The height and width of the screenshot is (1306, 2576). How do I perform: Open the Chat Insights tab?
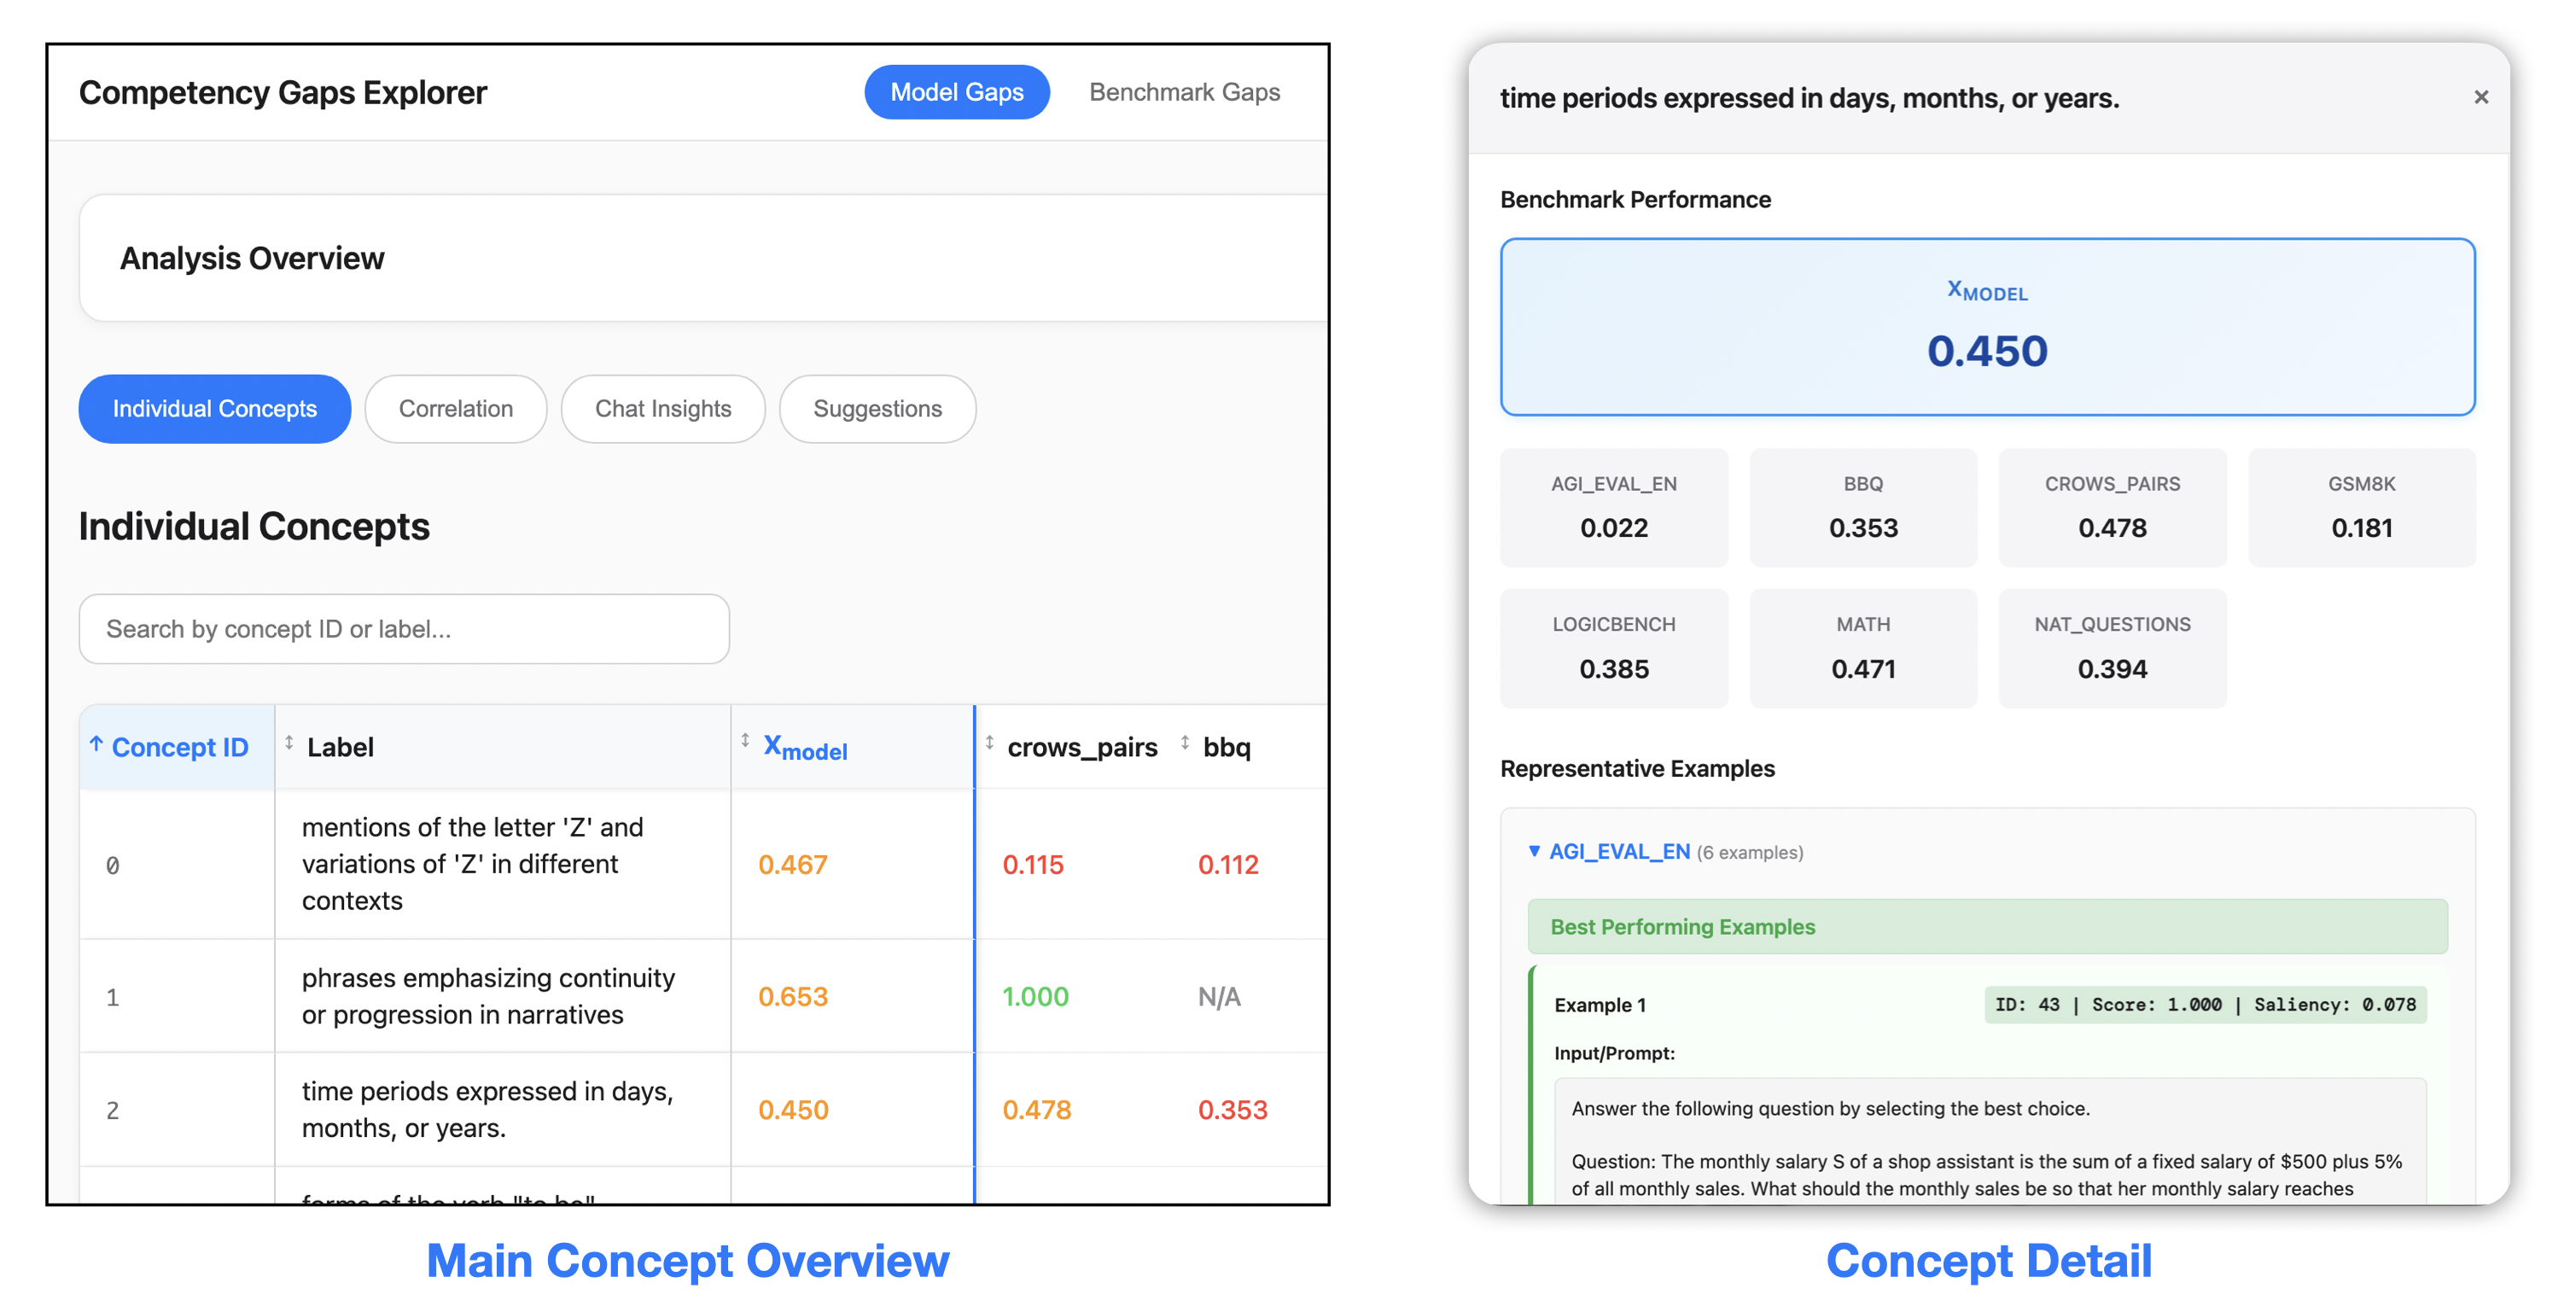(x=663, y=408)
